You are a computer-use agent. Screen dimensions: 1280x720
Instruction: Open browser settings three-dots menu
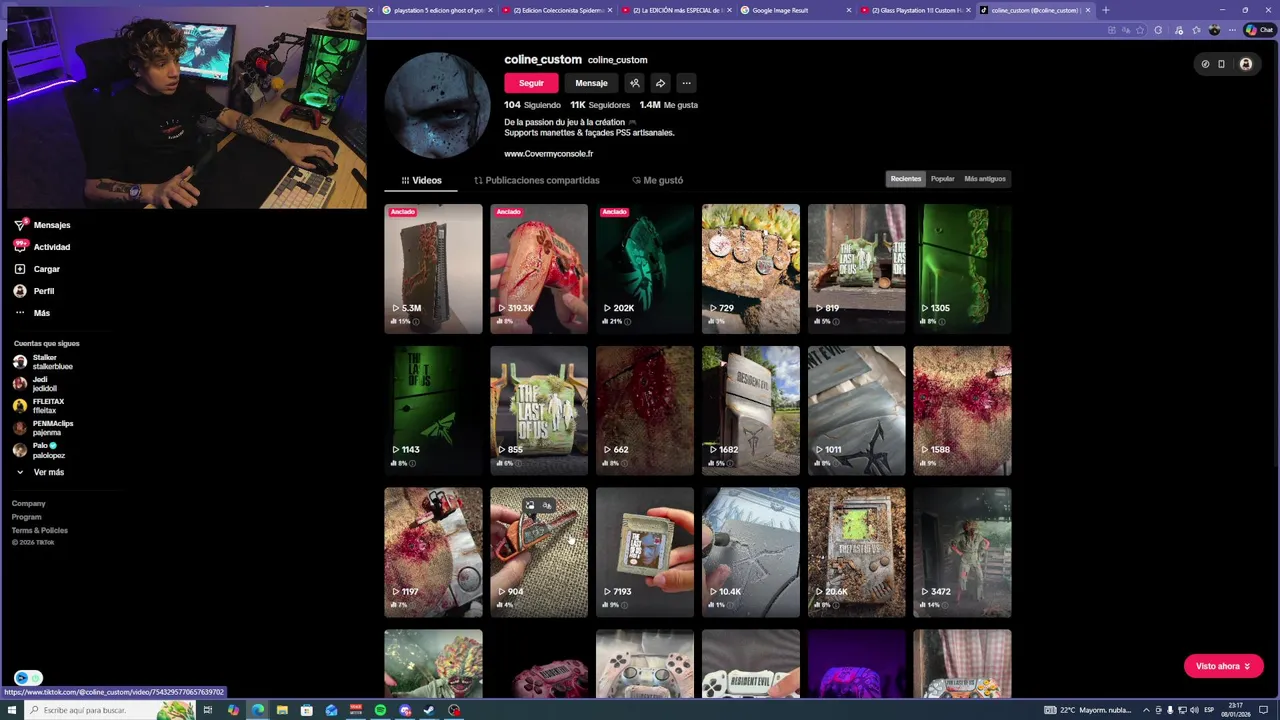tap(1231, 30)
